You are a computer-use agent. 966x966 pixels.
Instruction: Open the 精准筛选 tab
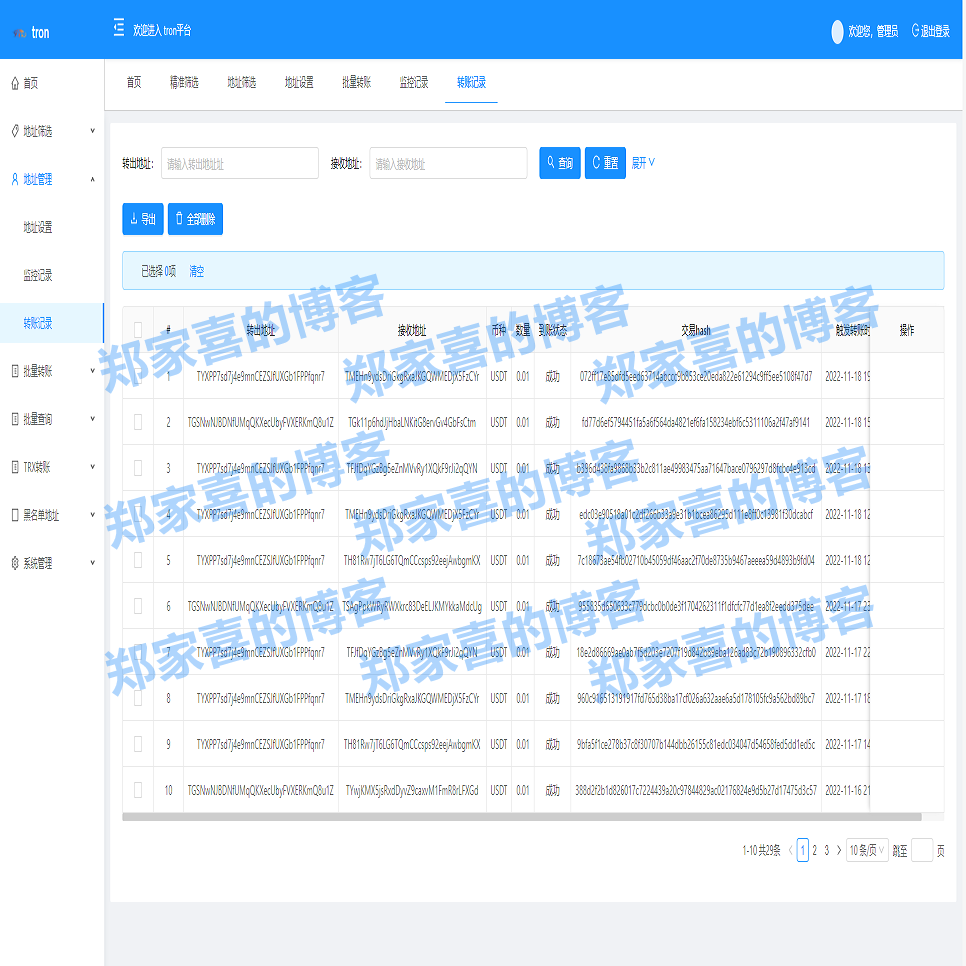coord(184,83)
